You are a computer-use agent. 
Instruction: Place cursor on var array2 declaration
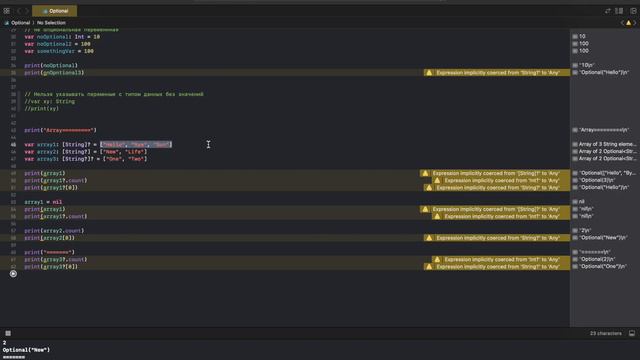tap(86, 152)
